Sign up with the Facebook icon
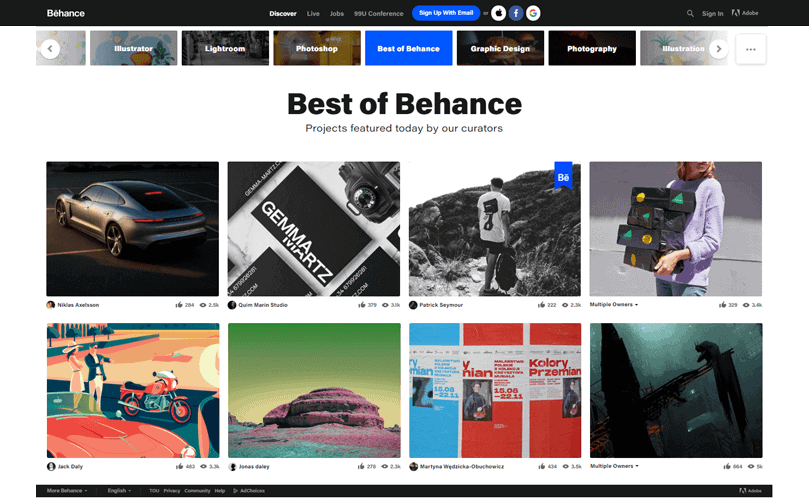The height and width of the screenshot is (500, 809). pos(516,13)
